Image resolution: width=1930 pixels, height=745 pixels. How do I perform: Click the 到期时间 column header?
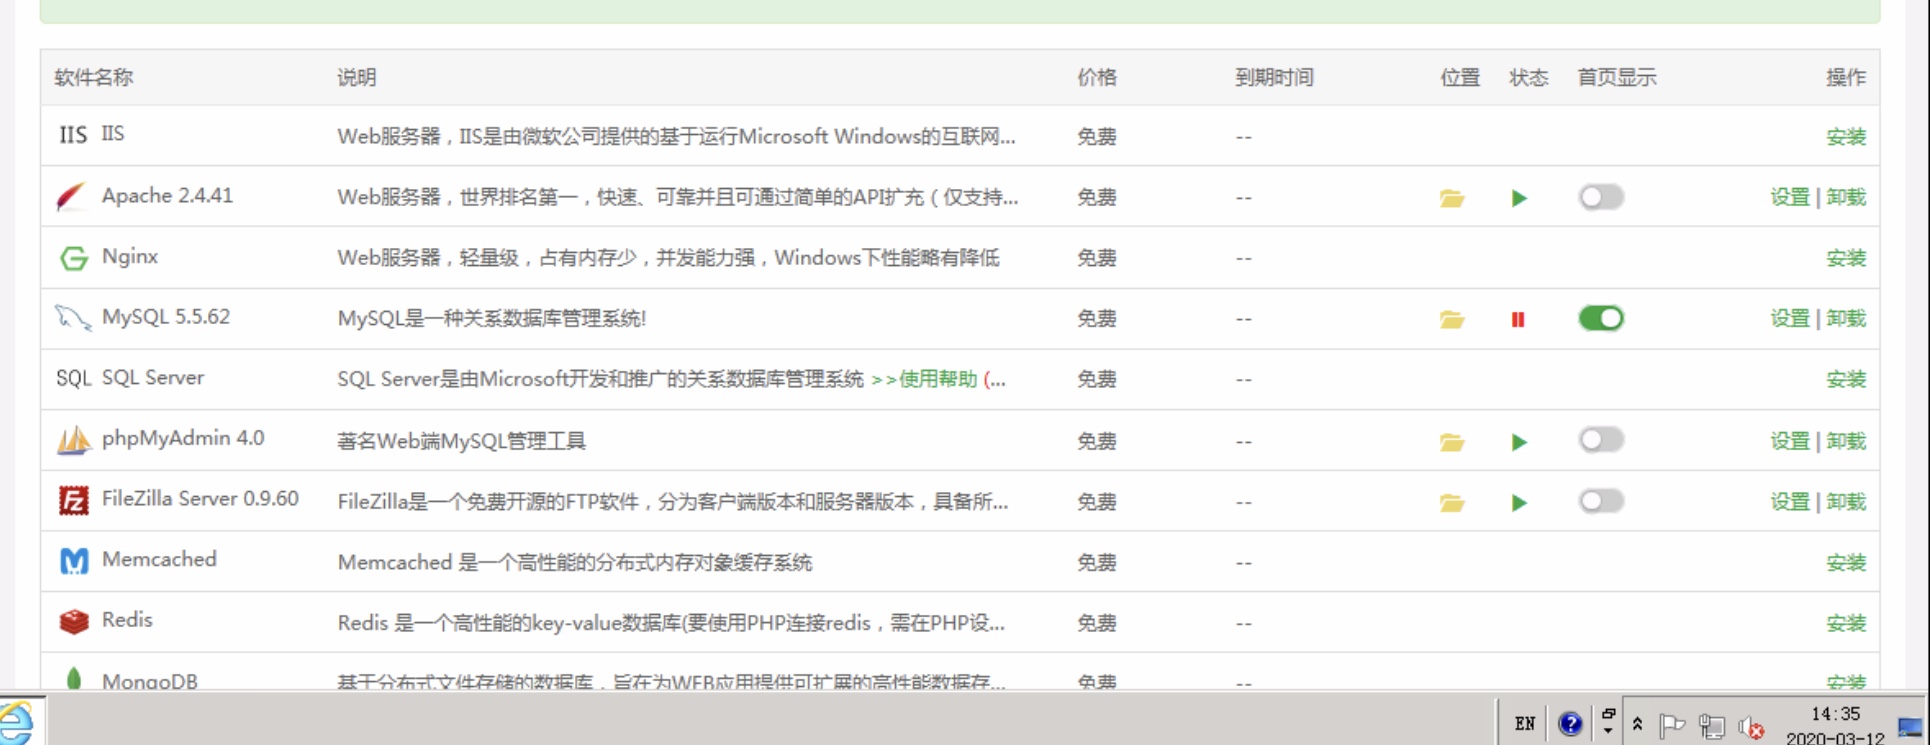pos(1274,77)
